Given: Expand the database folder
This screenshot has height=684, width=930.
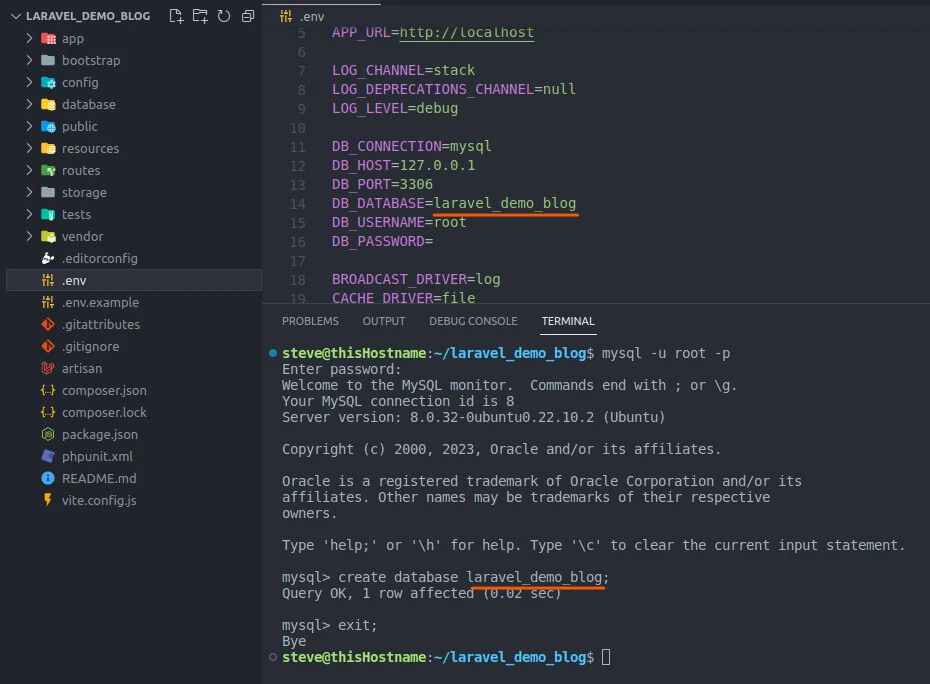Looking at the screenshot, I should tap(88, 104).
